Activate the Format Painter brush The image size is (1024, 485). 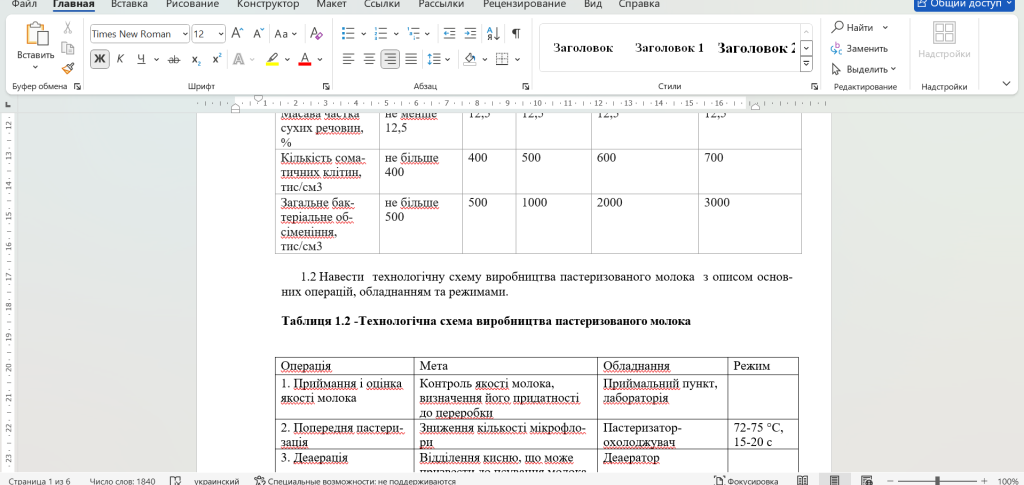coord(67,68)
